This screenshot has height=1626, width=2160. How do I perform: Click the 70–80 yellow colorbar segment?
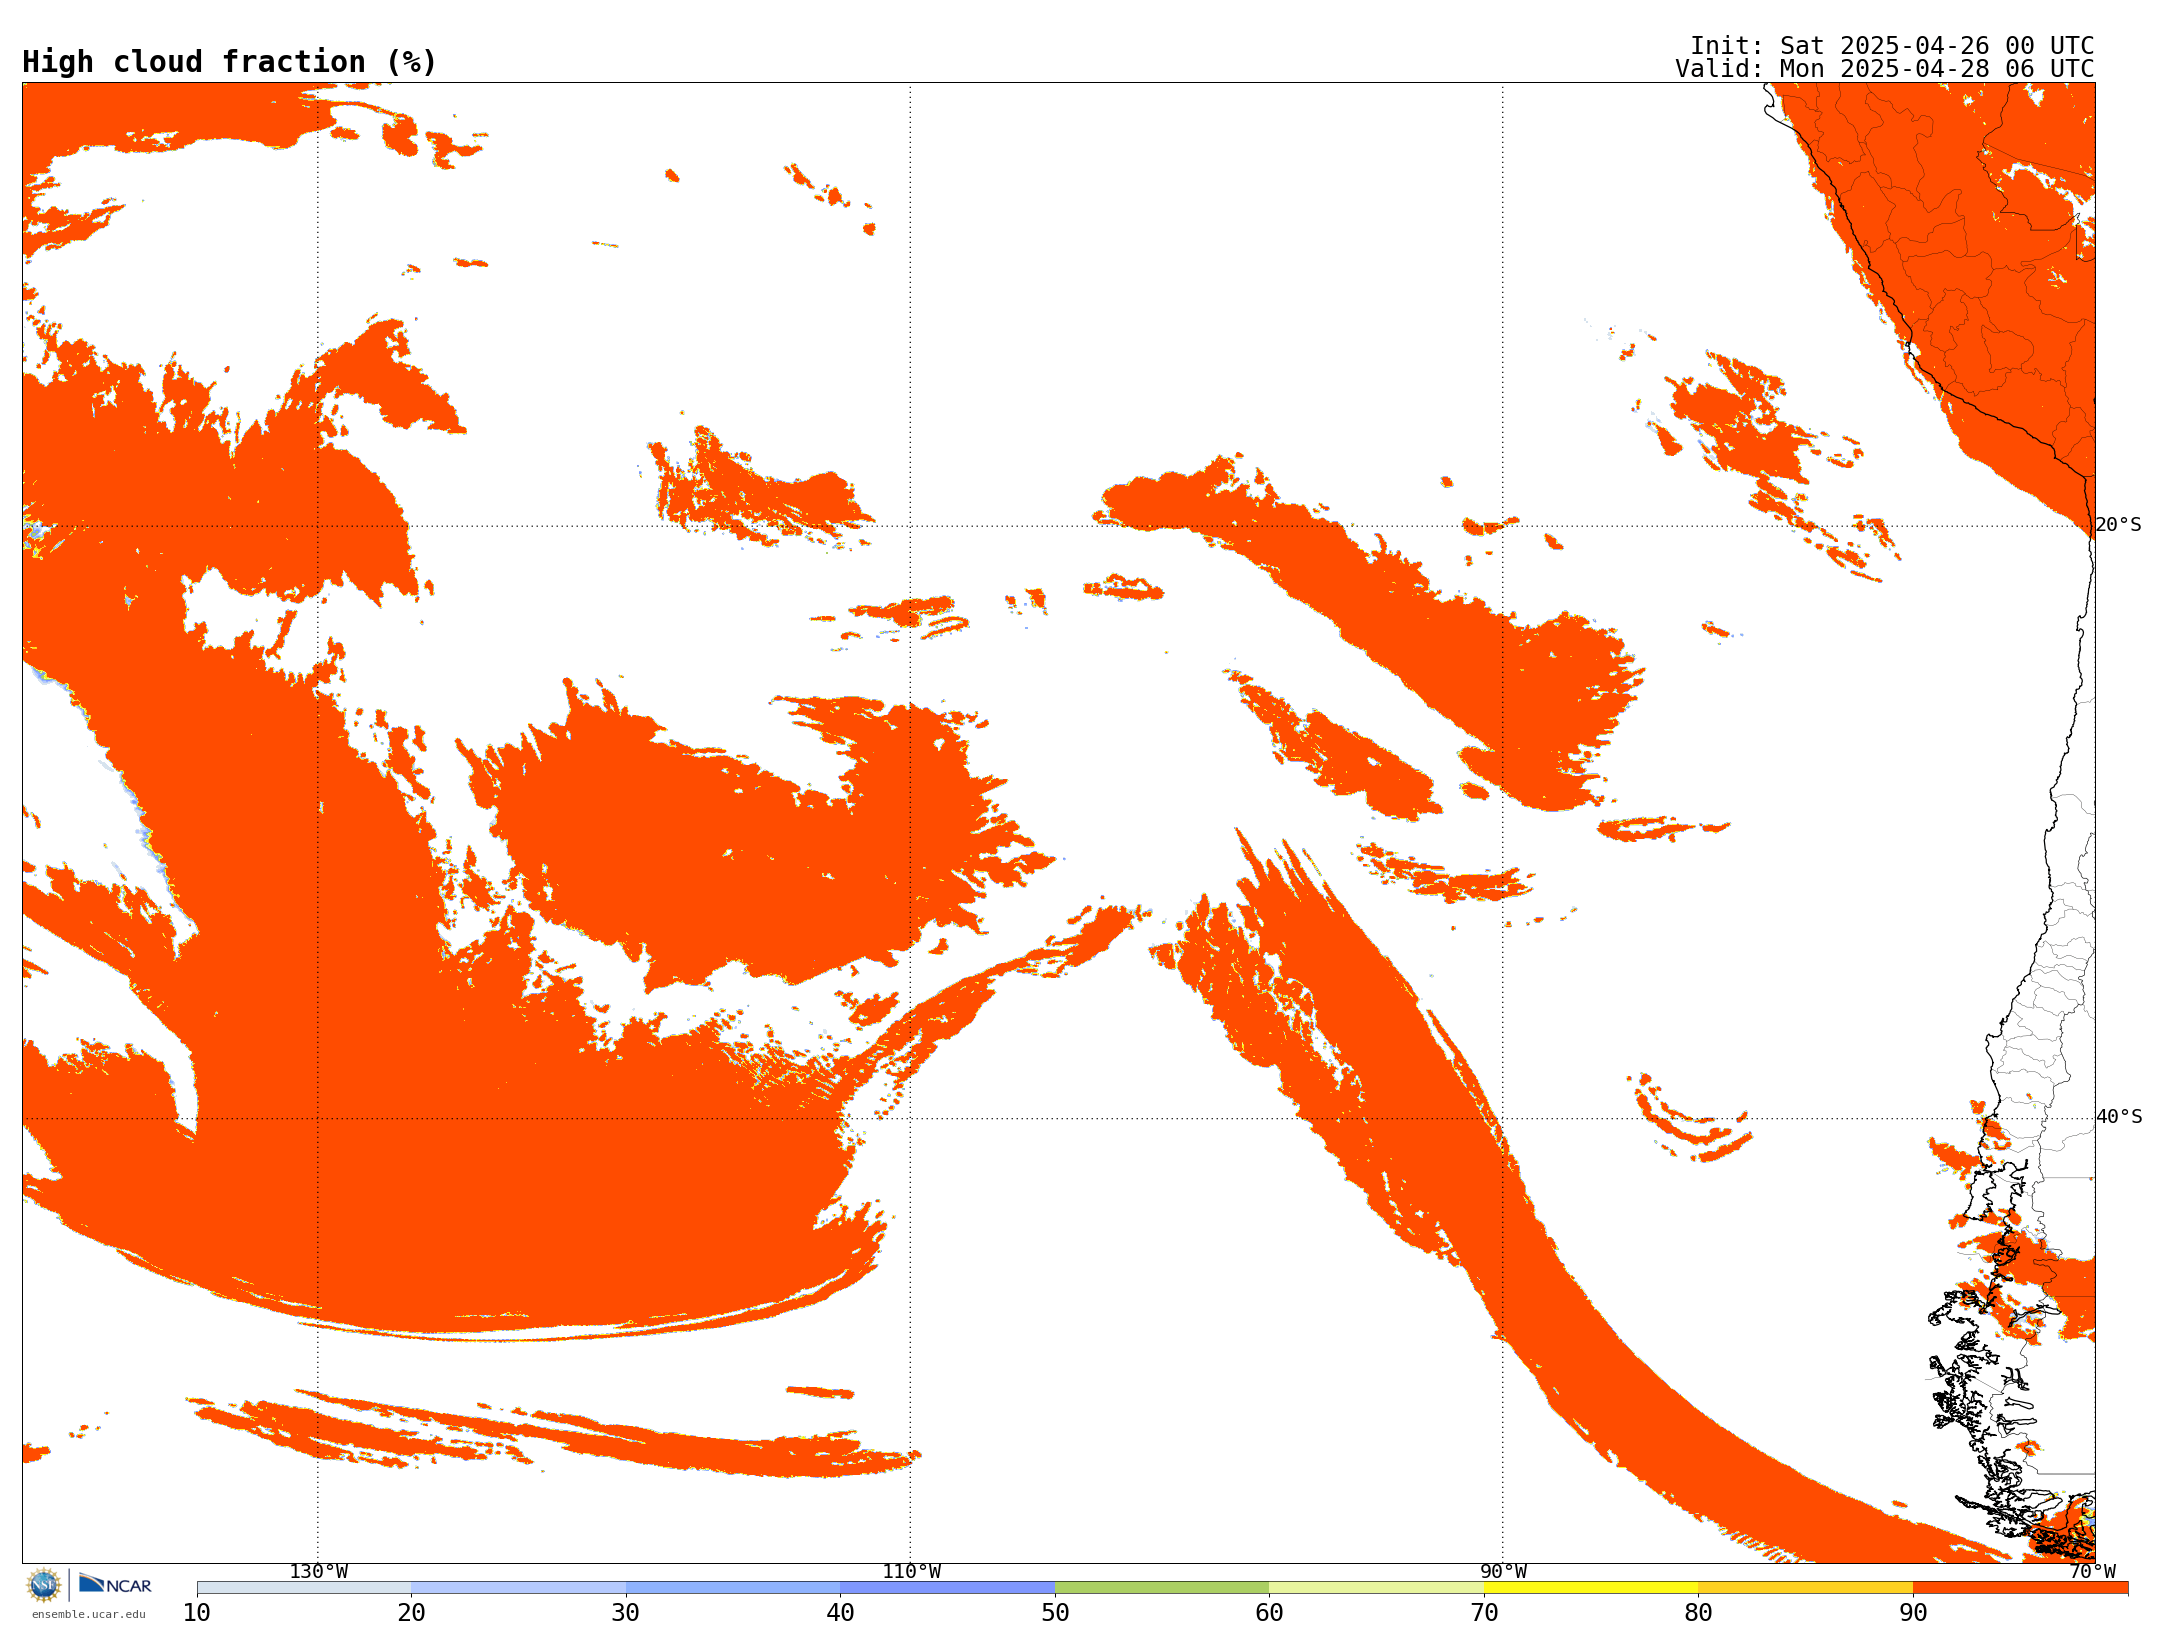(x=1591, y=1588)
